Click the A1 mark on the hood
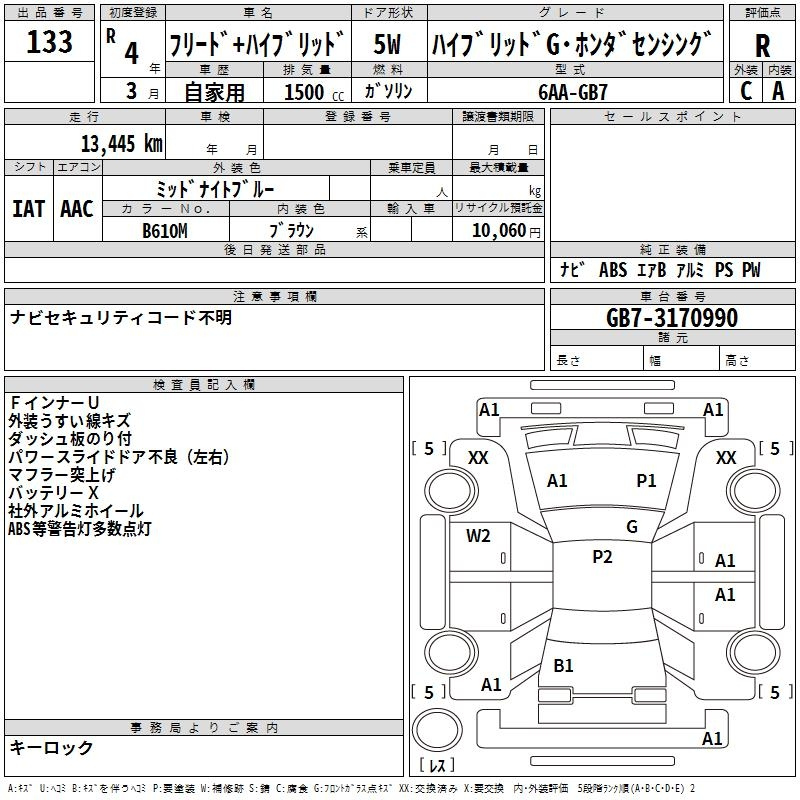 (x=557, y=481)
